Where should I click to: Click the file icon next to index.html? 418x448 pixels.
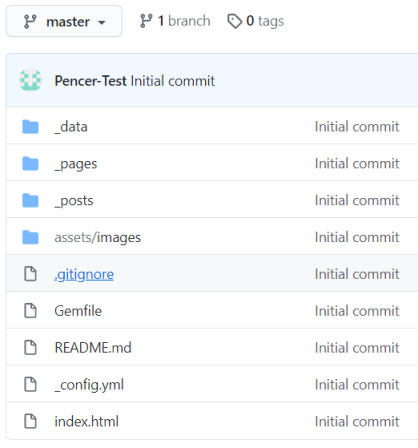click(30, 421)
